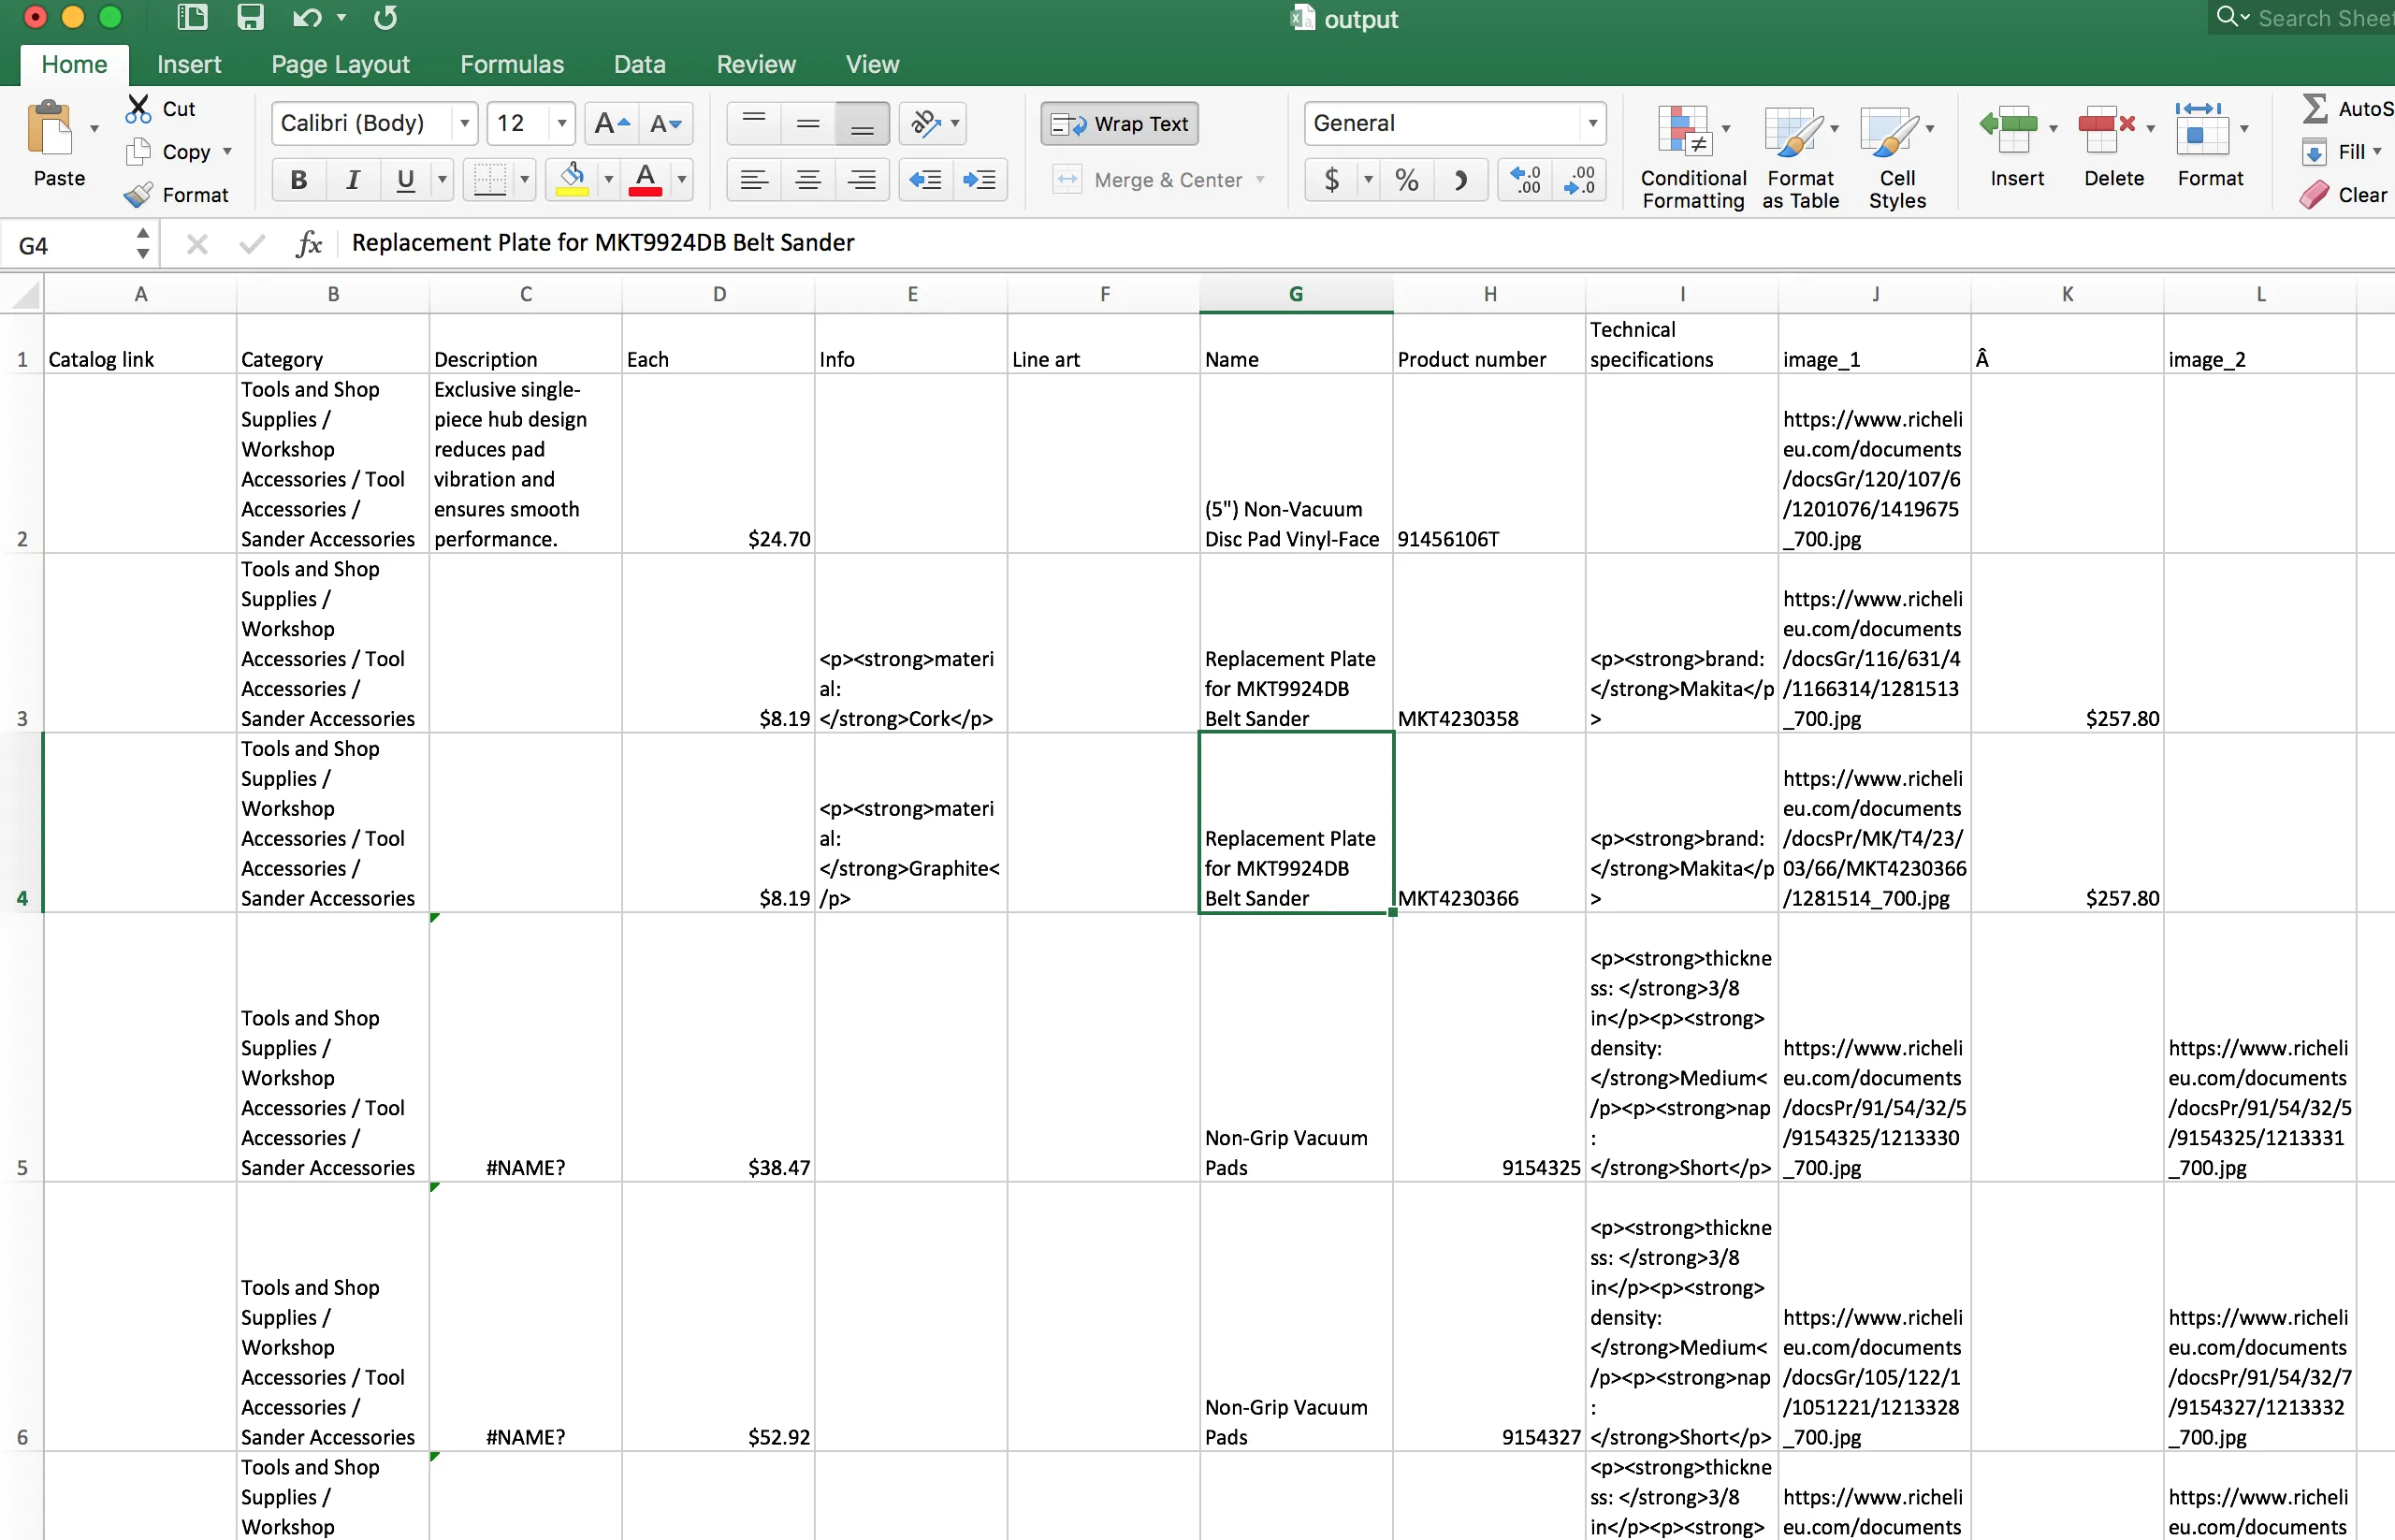Click the Increase Indent icon

point(979,180)
